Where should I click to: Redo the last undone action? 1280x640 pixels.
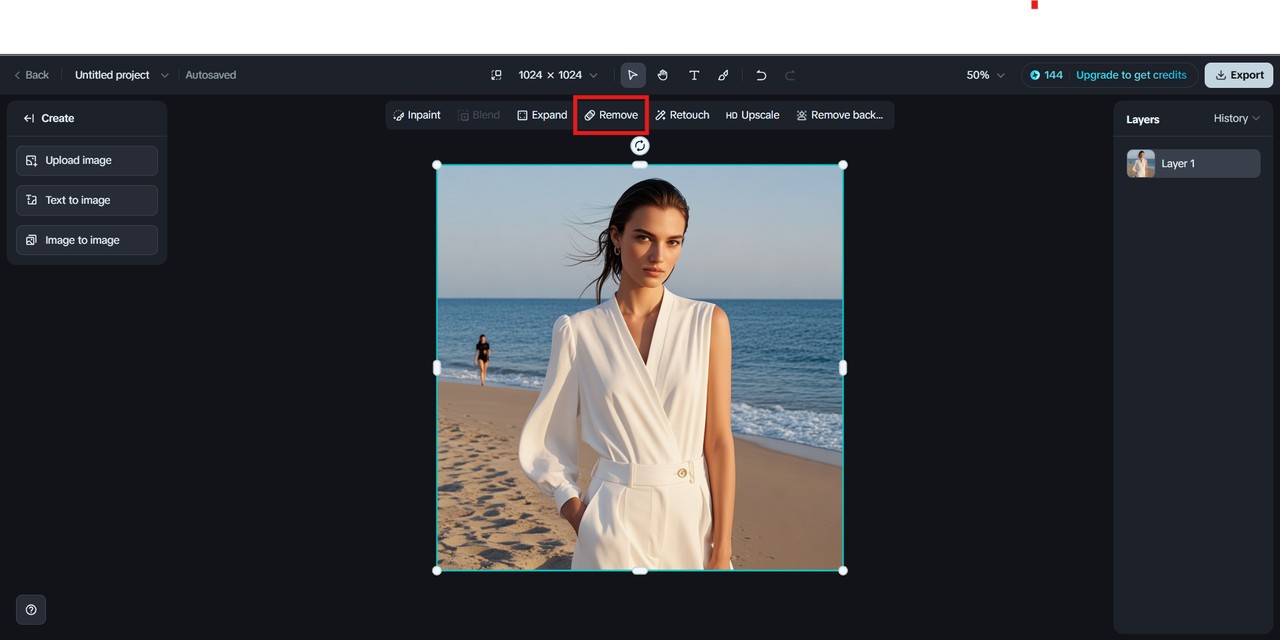point(790,75)
